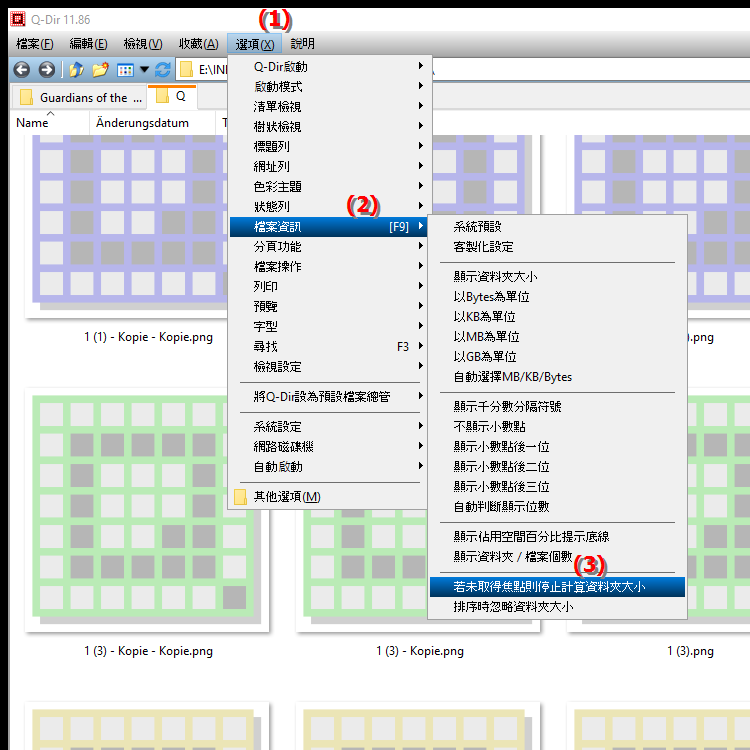Screen dimensions: 750x750
Task: Open the view mode grid icon
Action: click(x=125, y=70)
